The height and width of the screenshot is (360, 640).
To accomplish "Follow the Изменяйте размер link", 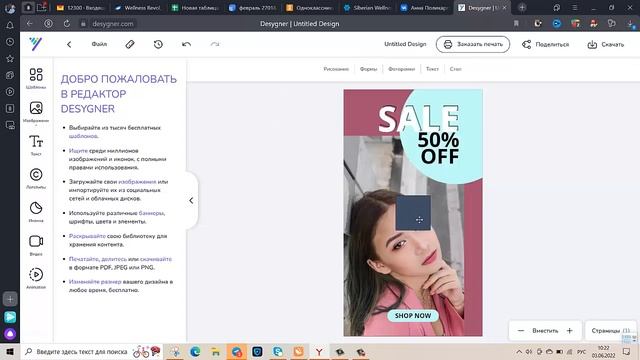I will (95, 282).
